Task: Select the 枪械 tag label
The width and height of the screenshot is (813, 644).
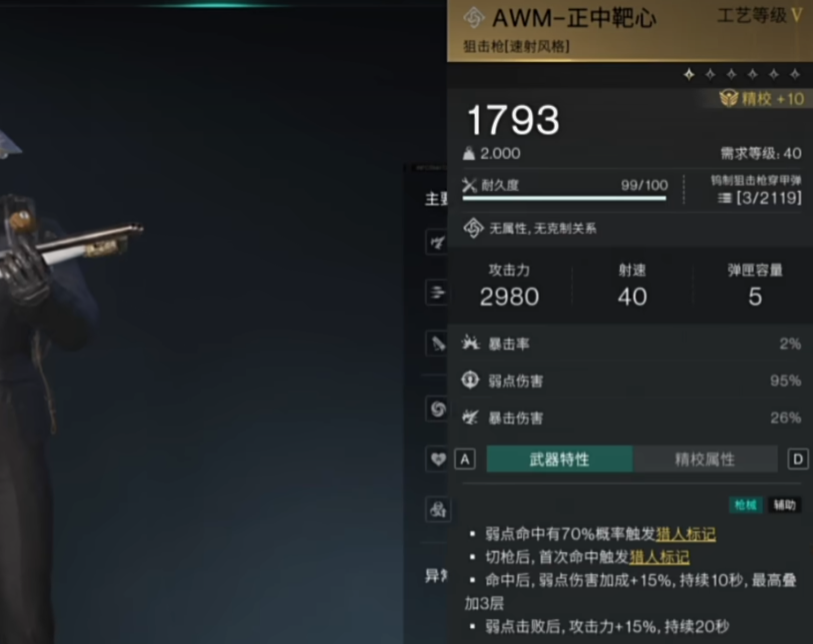Action: [x=745, y=505]
